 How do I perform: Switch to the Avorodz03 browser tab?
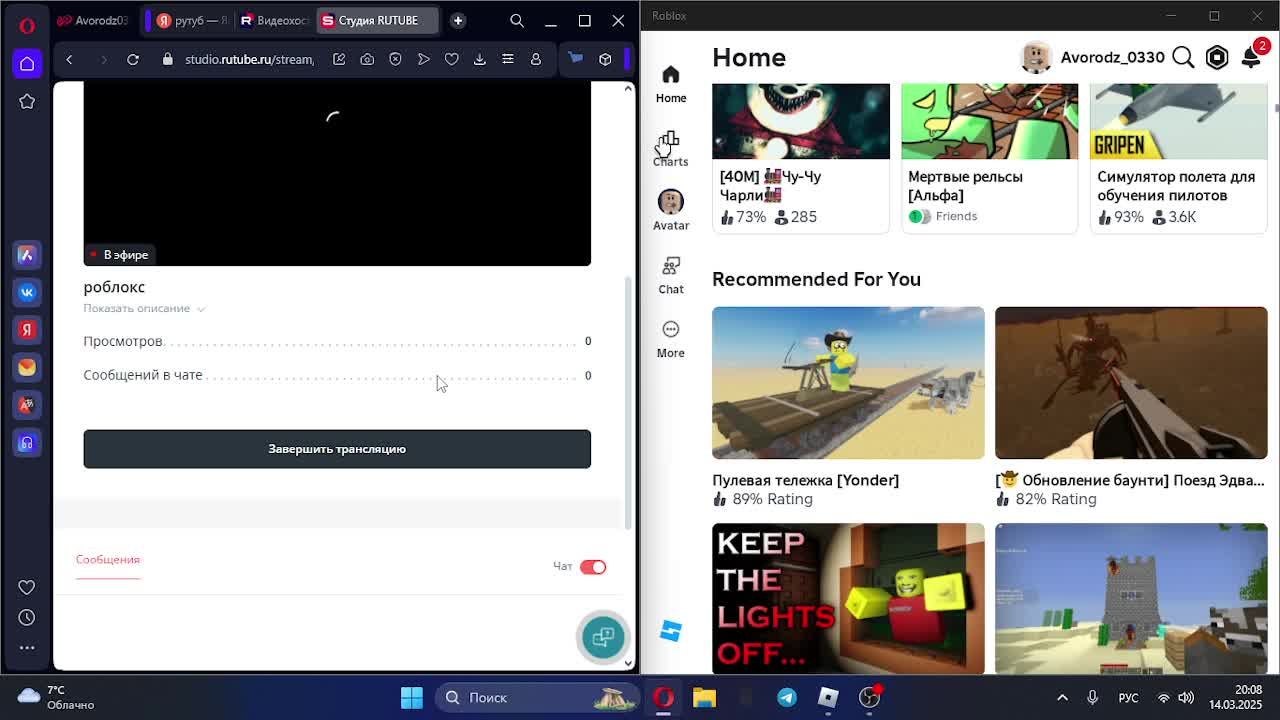92,20
